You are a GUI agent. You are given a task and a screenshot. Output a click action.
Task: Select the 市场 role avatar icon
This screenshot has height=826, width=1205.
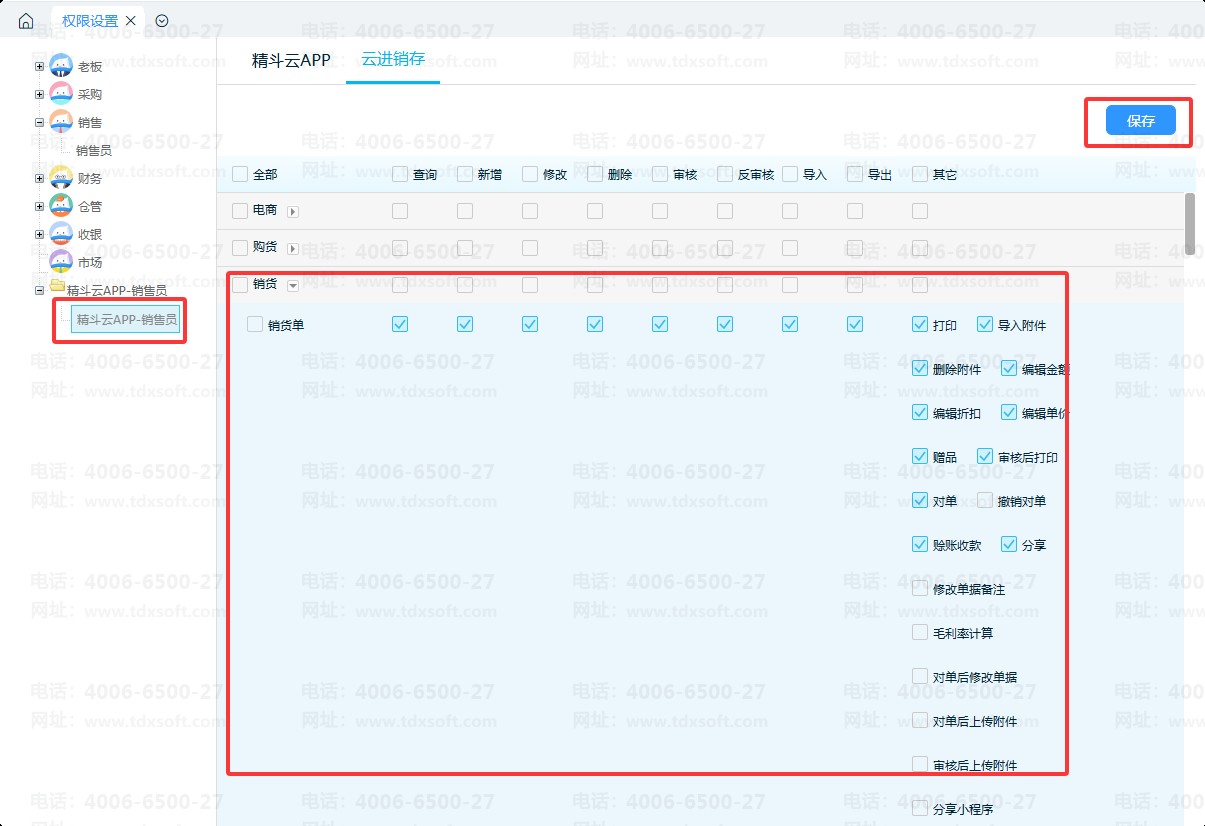click(x=61, y=262)
